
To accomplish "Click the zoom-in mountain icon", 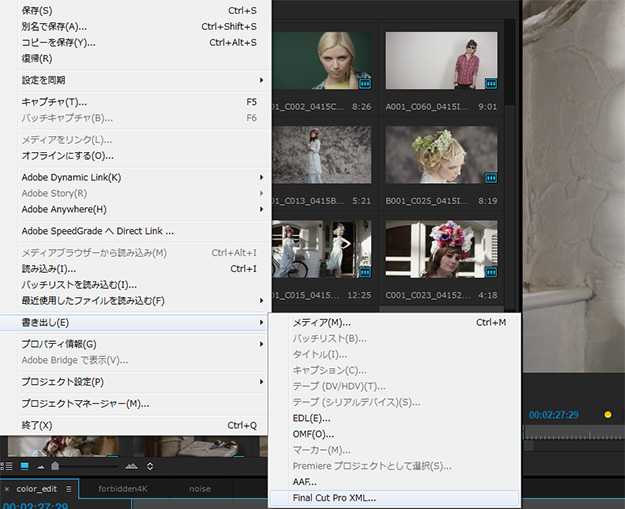I will 131,466.
